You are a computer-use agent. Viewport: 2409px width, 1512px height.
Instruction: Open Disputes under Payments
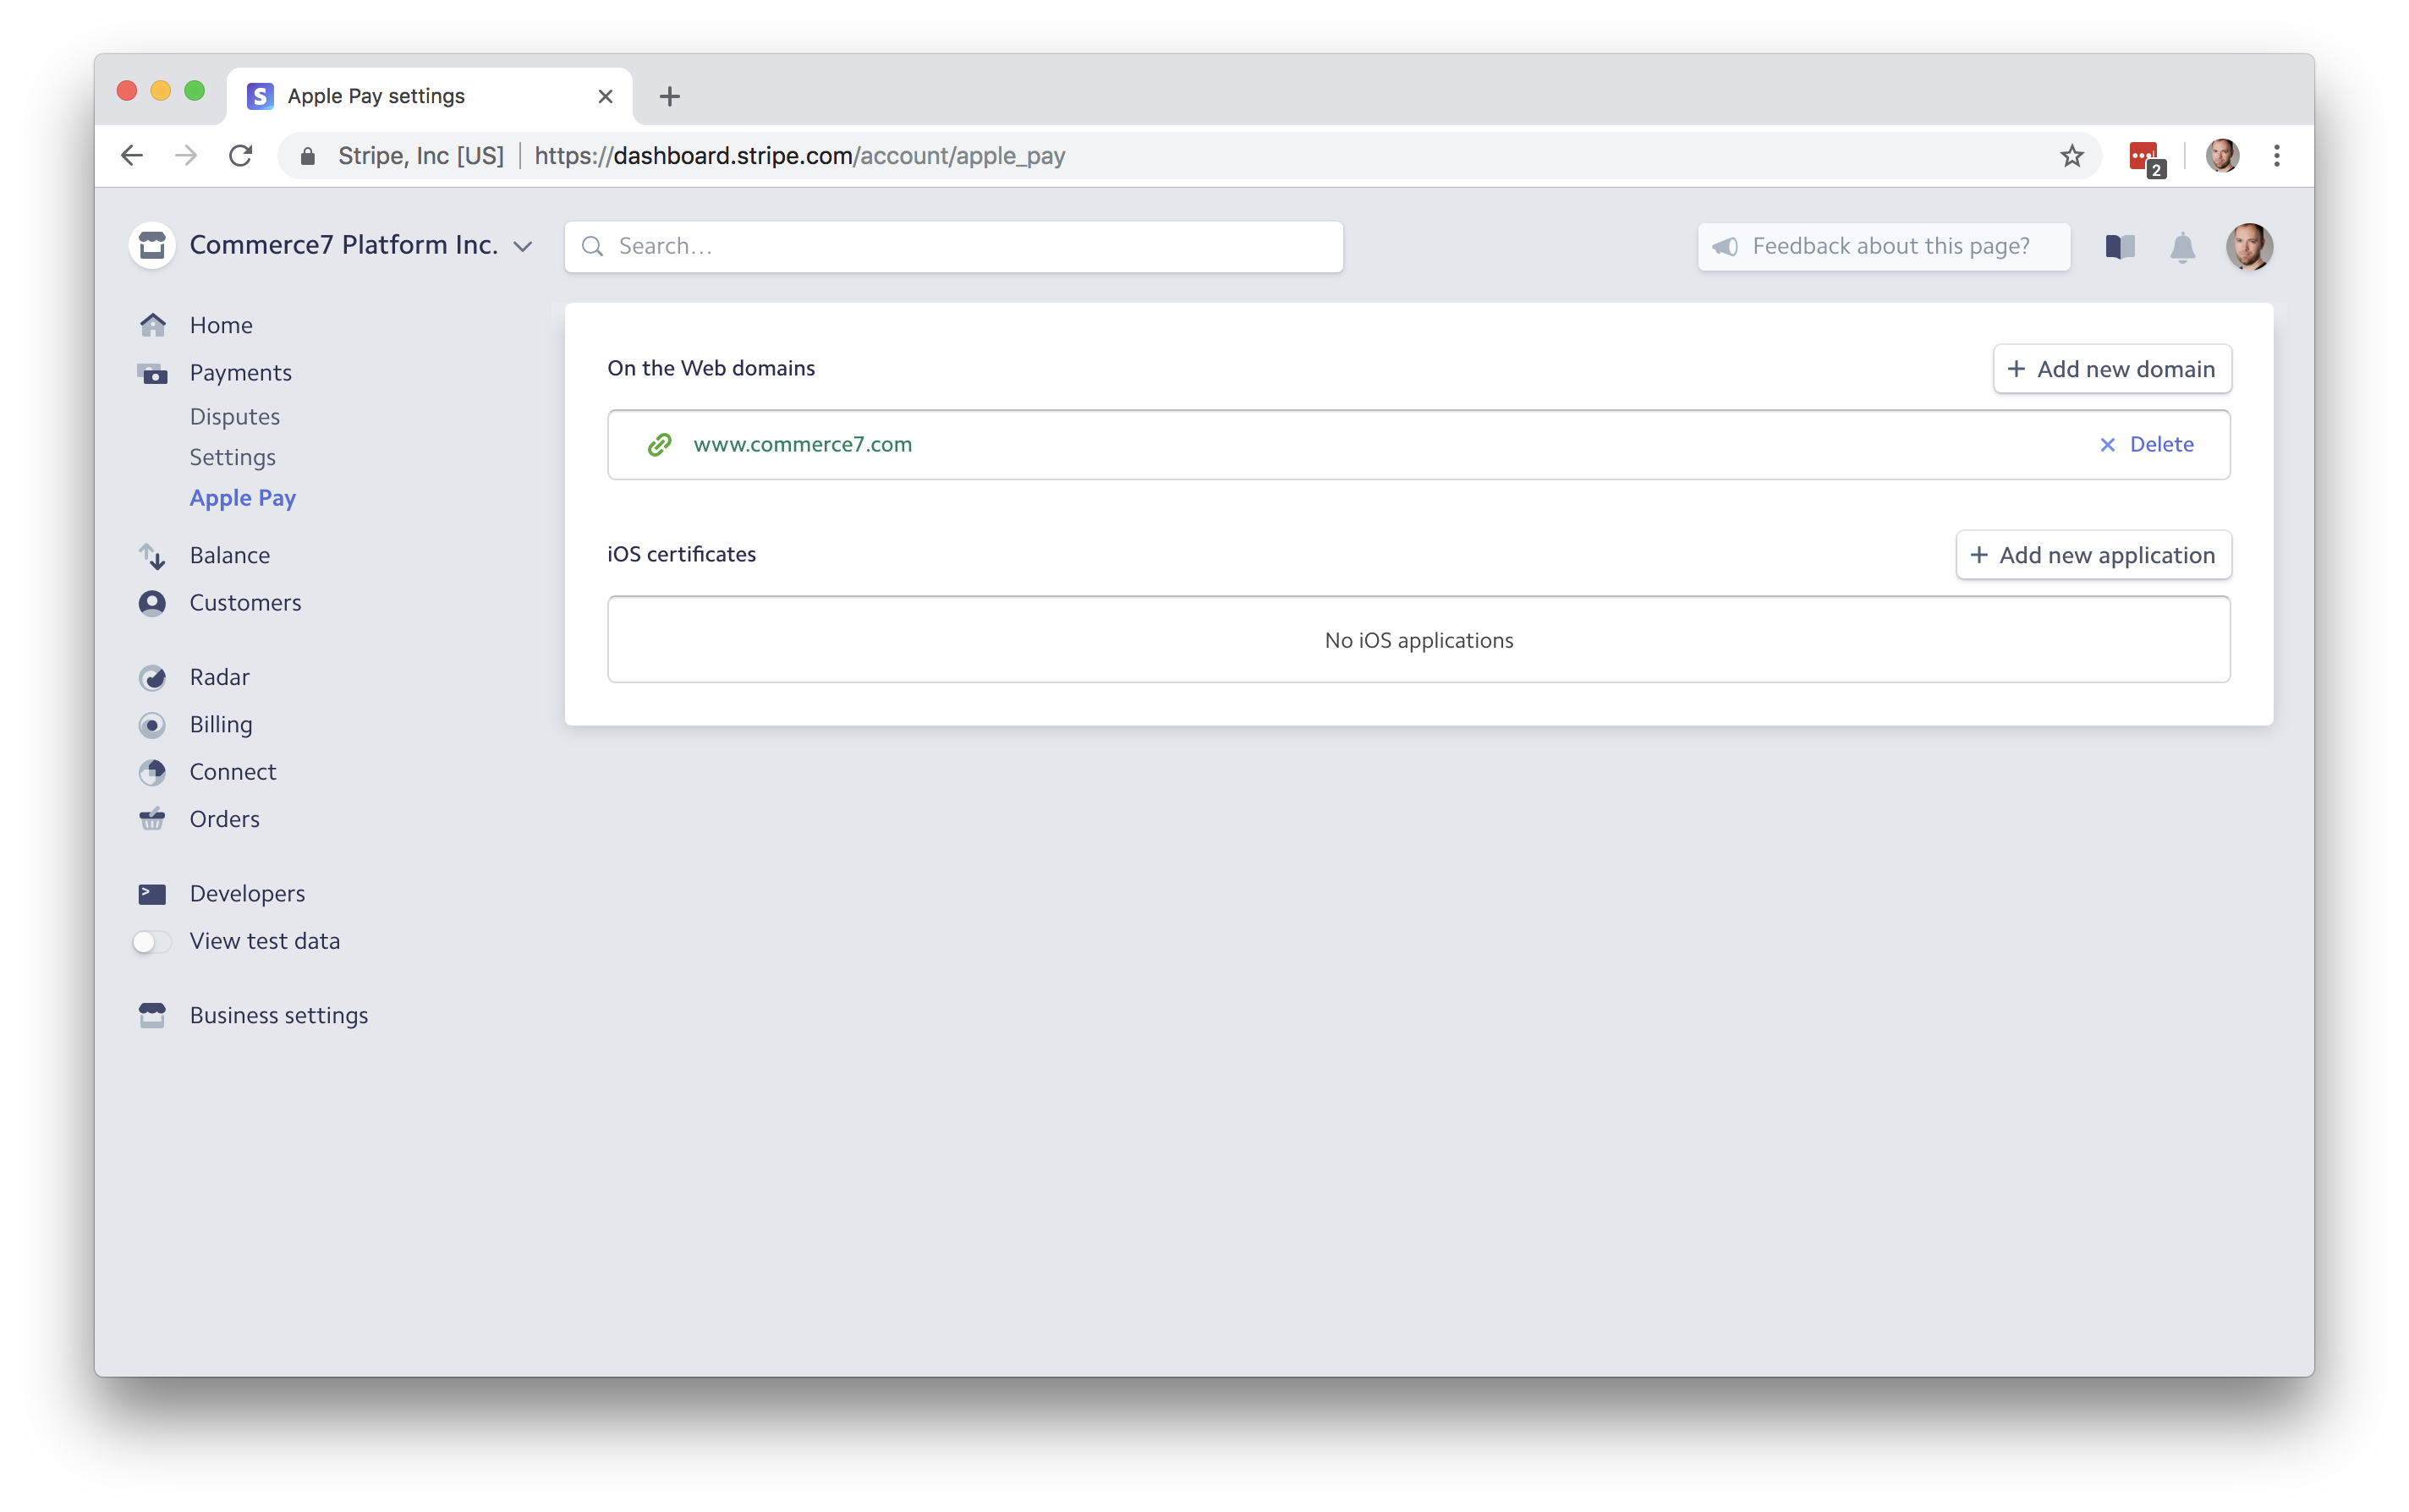click(235, 417)
